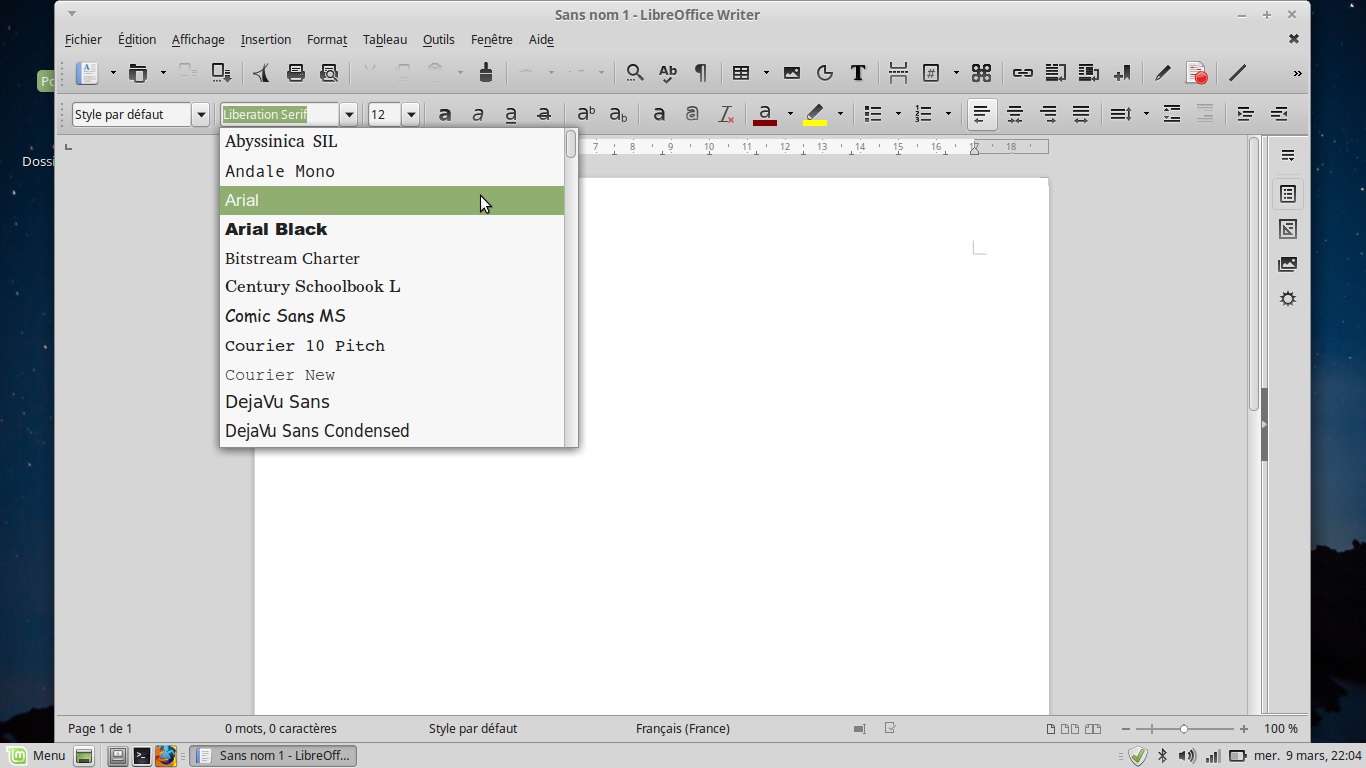The image size is (1366, 768).
Task: Open the Insertion menu
Action: tap(266, 40)
